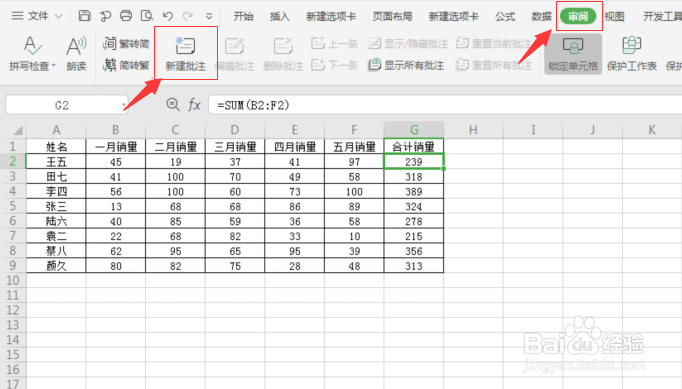This screenshot has height=389, width=682.
Task: Click the 三月销量 header cell
Action: [235, 147]
